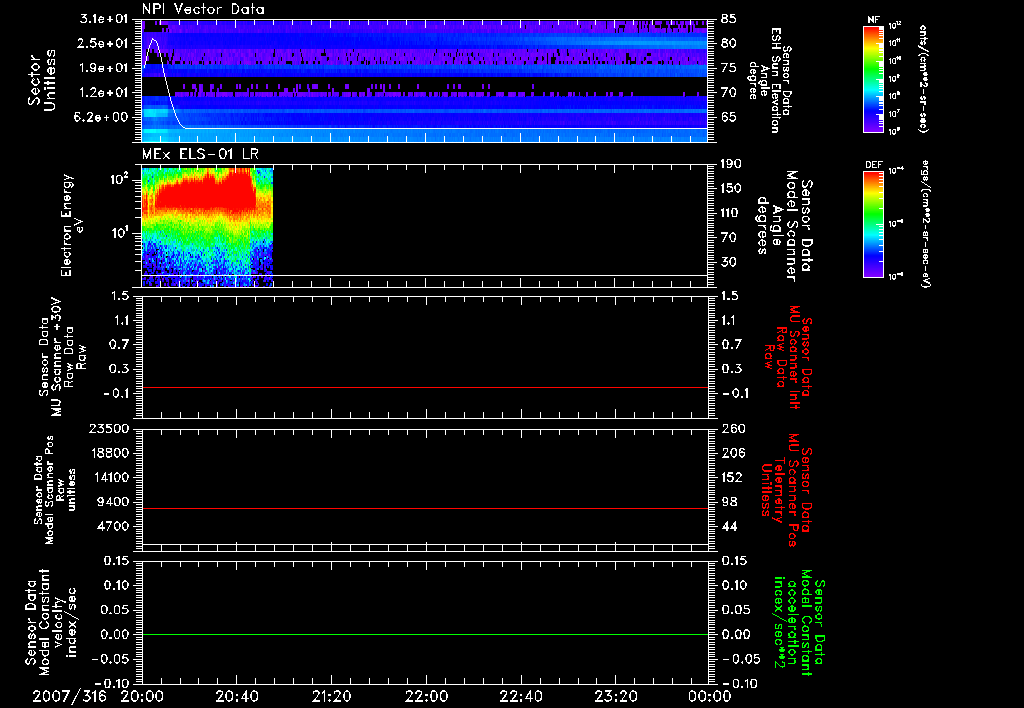The height and width of the screenshot is (708, 1024).
Task: Click the '3.1e+01' sector tick label
Action: coord(103,19)
